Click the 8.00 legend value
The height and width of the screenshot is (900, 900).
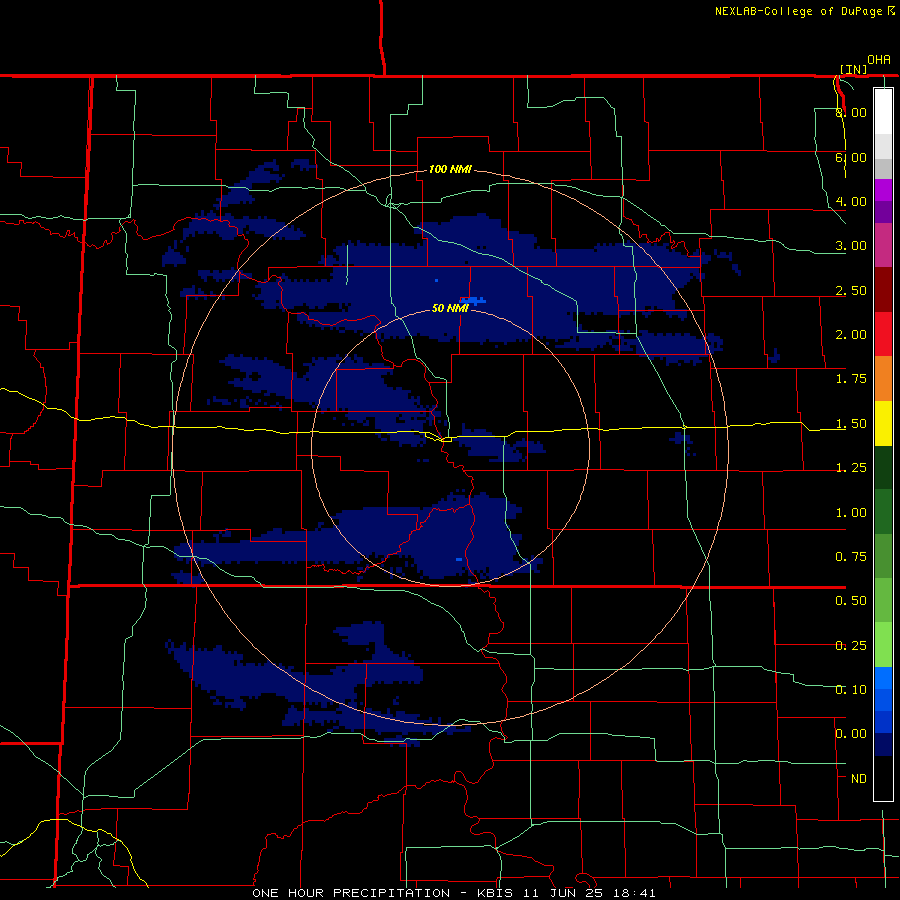pos(851,112)
